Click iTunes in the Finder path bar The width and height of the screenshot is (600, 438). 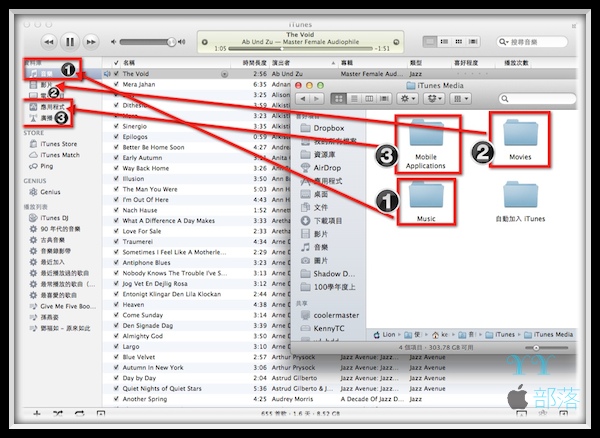pos(501,335)
